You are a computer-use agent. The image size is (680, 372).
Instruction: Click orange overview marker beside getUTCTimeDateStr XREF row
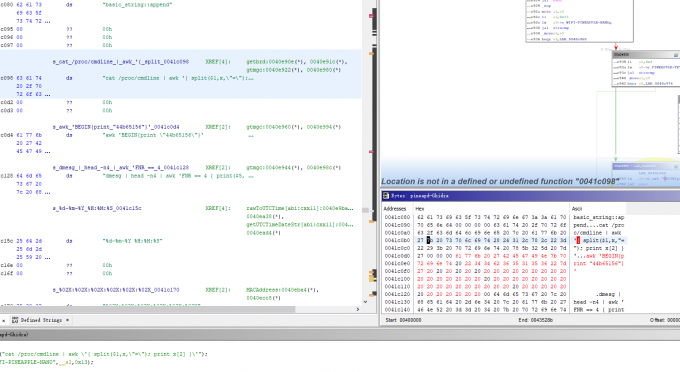click(371, 222)
